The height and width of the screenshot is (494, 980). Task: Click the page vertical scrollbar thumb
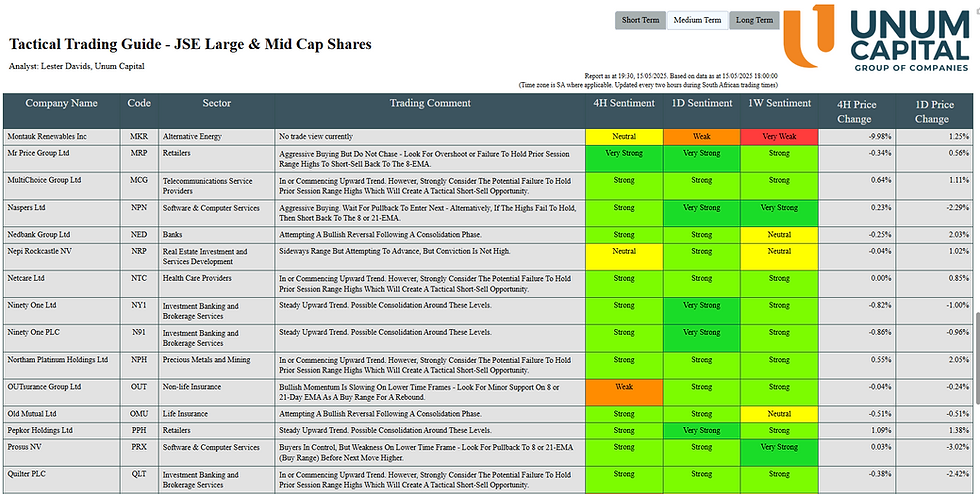[976, 357]
